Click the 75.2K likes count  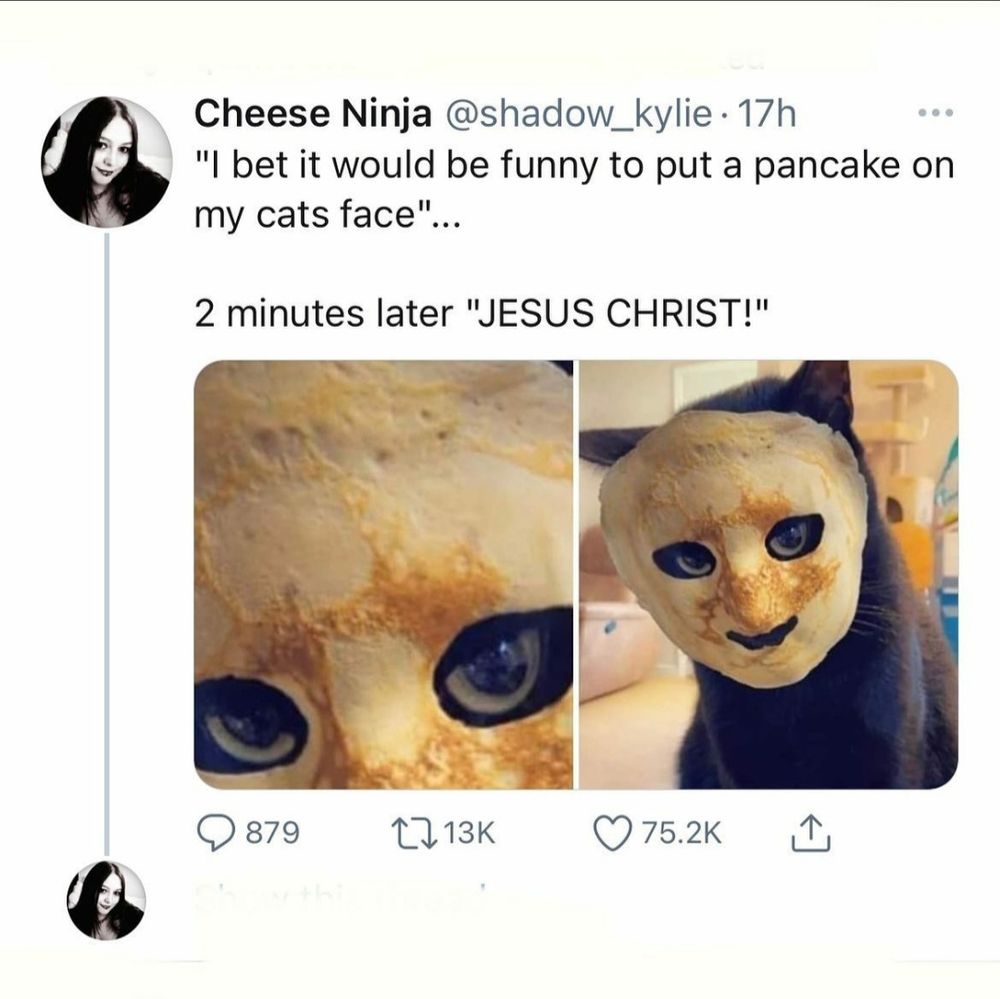pos(681,832)
